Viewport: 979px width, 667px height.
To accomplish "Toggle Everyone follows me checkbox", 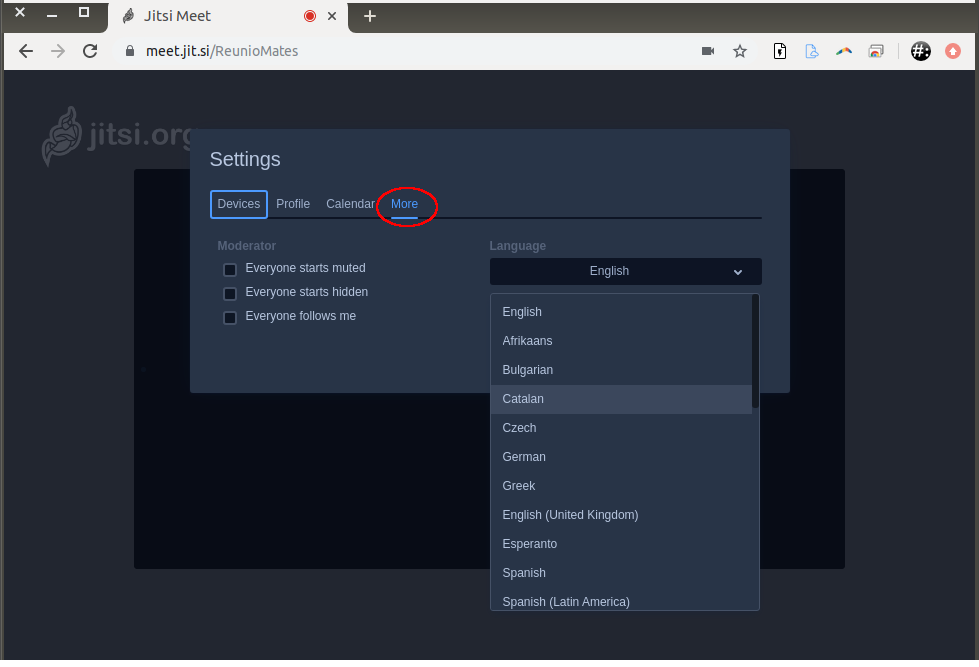I will [230, 317].
